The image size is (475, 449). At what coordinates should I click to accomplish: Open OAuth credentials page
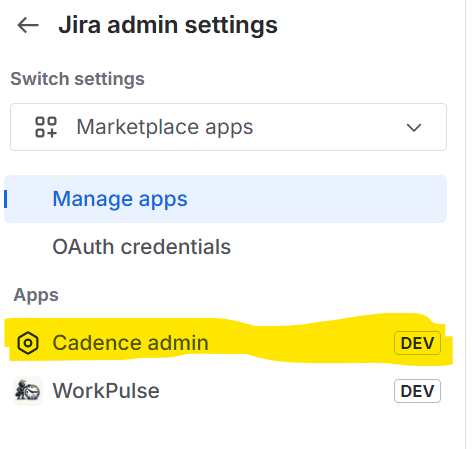point(225,247)
